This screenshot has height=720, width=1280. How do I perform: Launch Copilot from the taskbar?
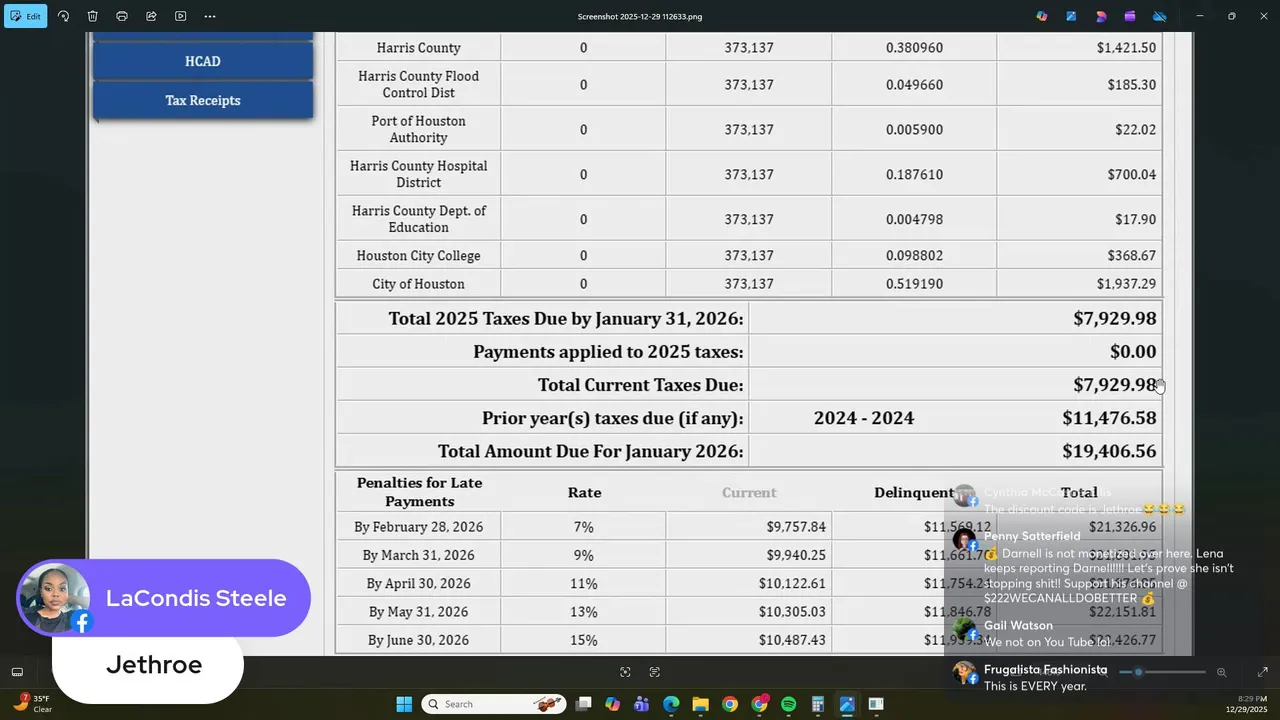tap(612, 704)
